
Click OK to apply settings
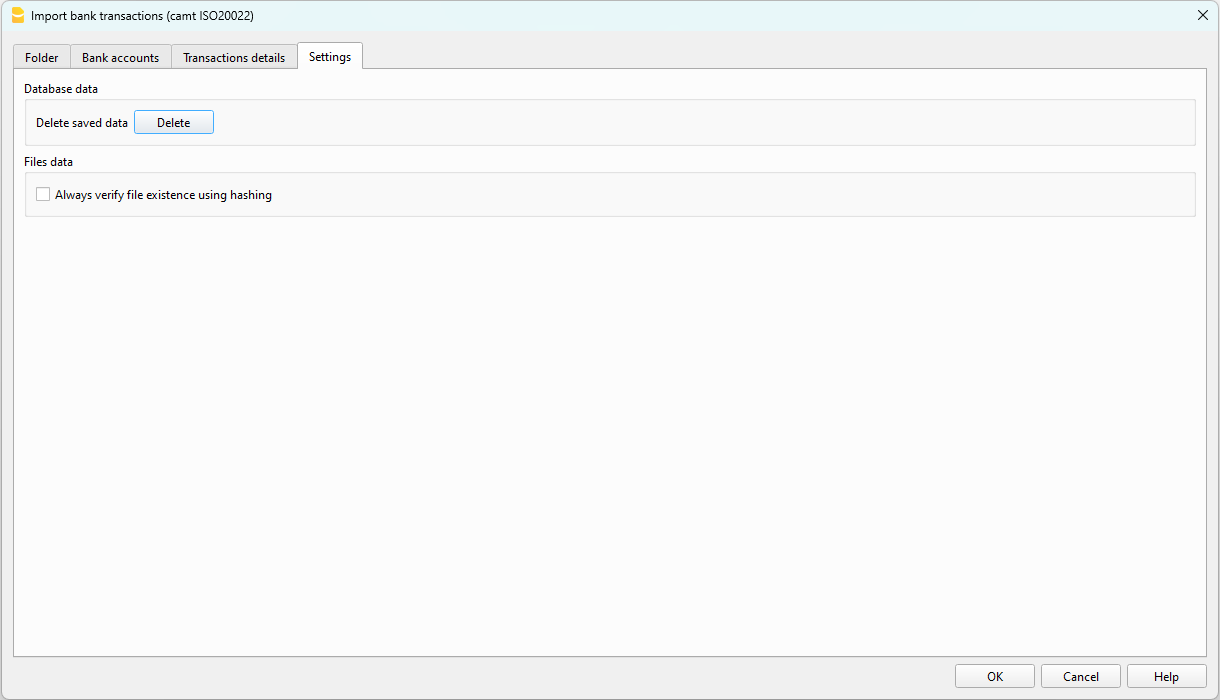tap(994, 675)
